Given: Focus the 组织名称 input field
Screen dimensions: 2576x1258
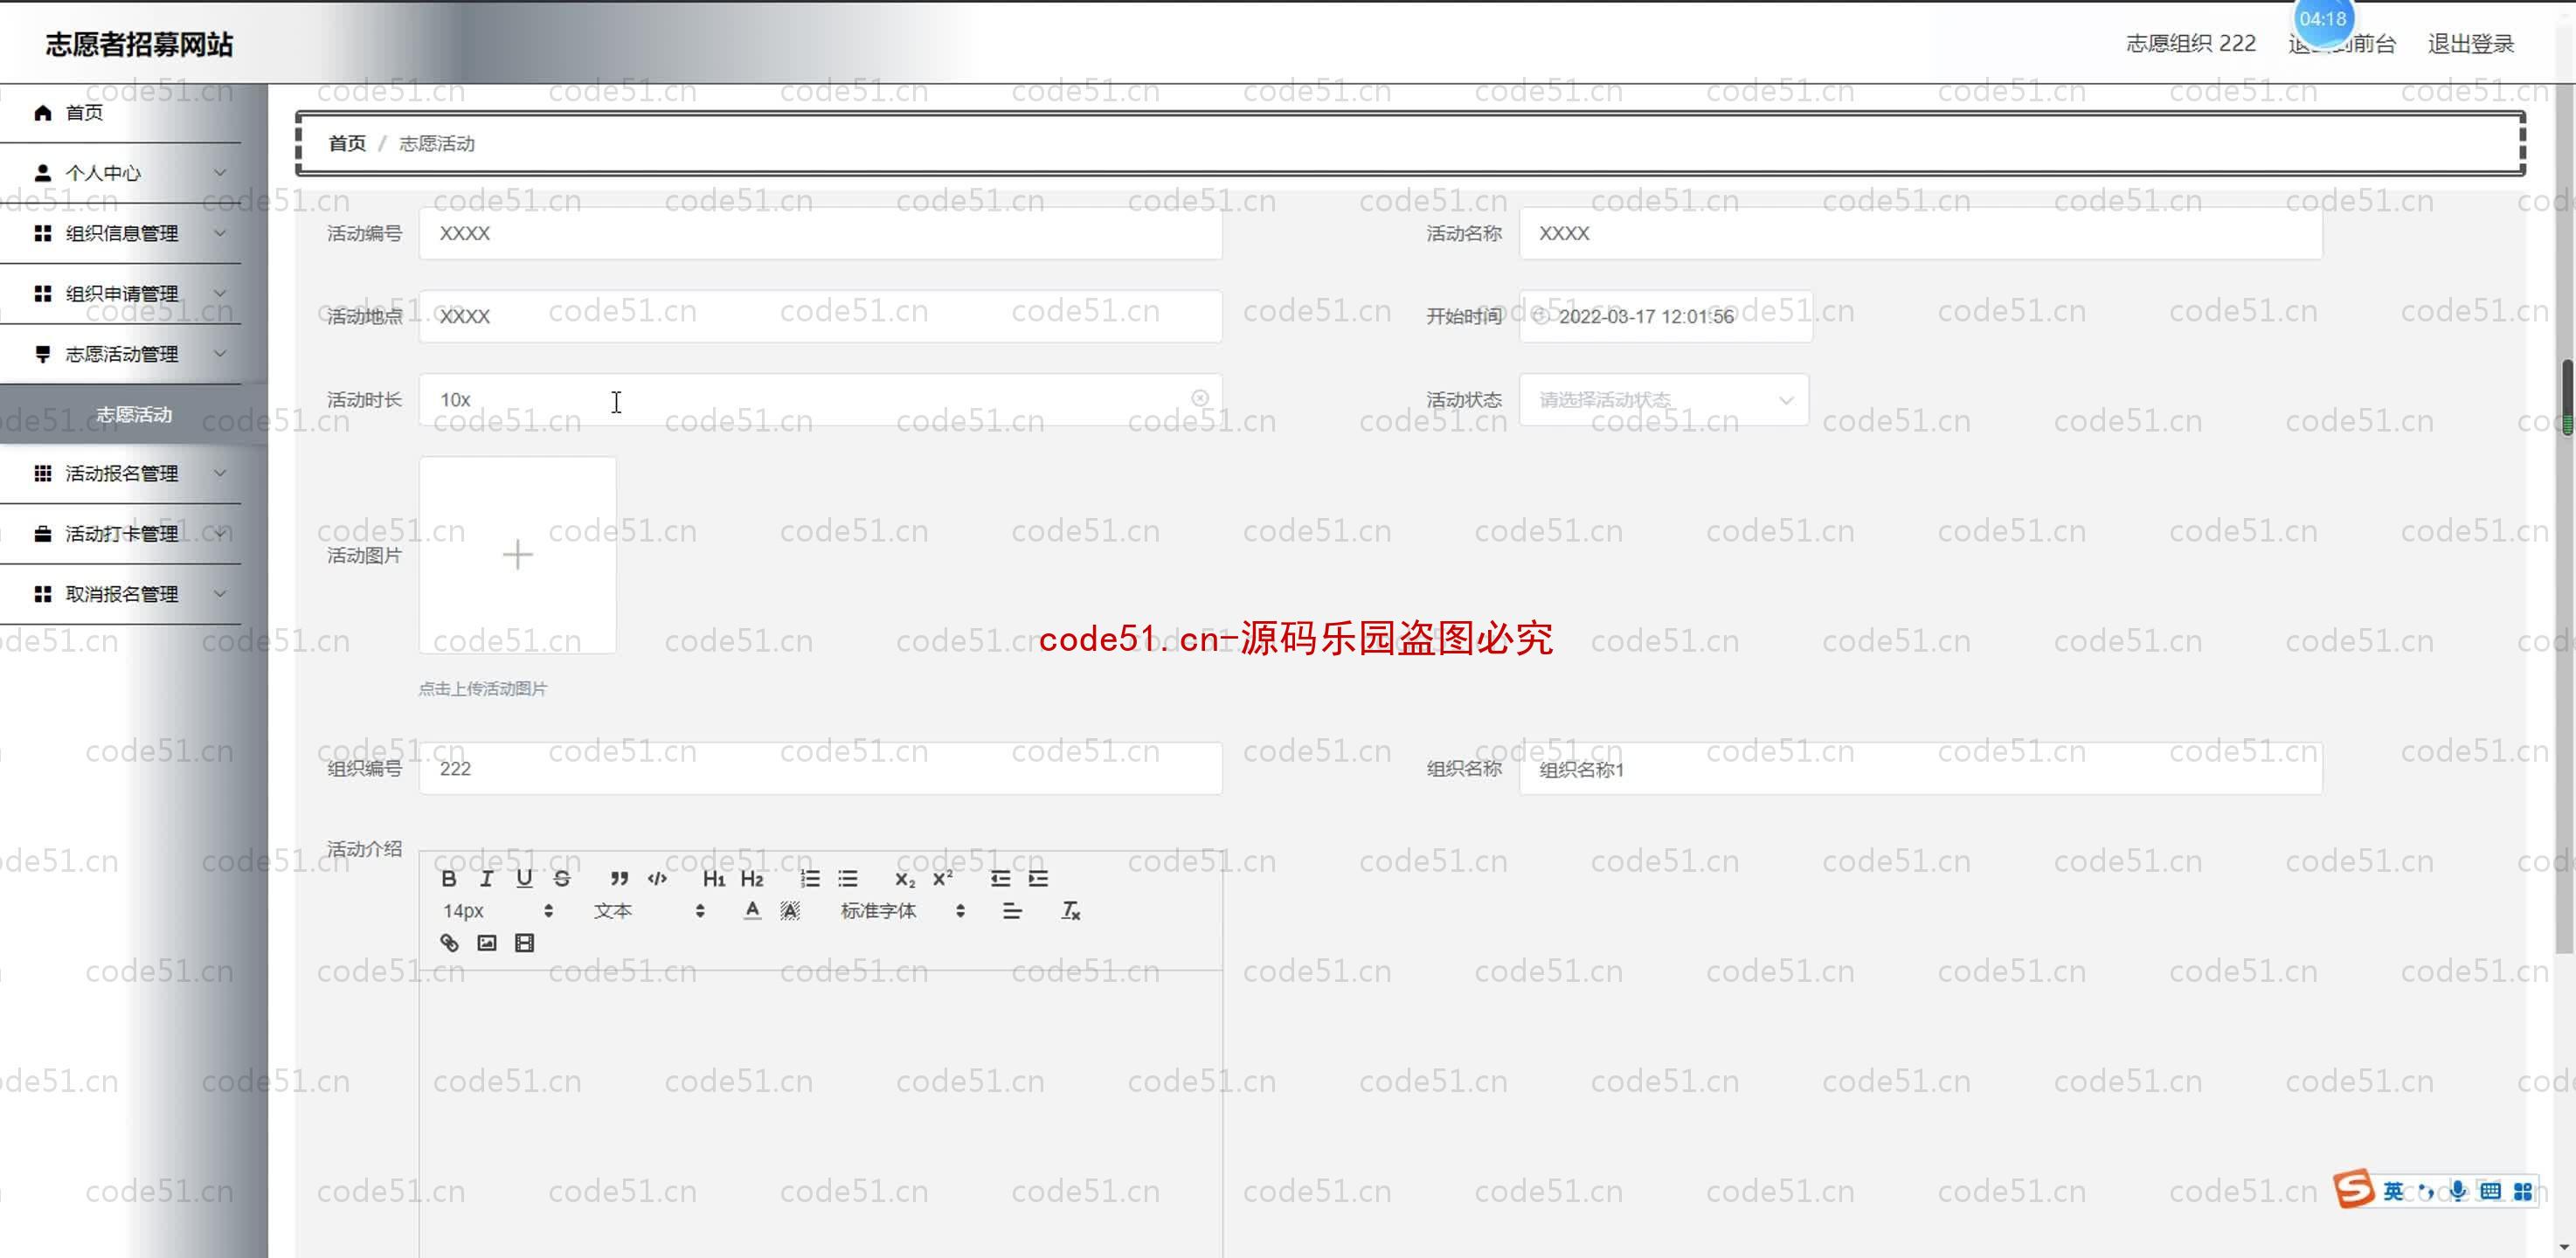Looking at the screenshot, I should point(1920,768).
